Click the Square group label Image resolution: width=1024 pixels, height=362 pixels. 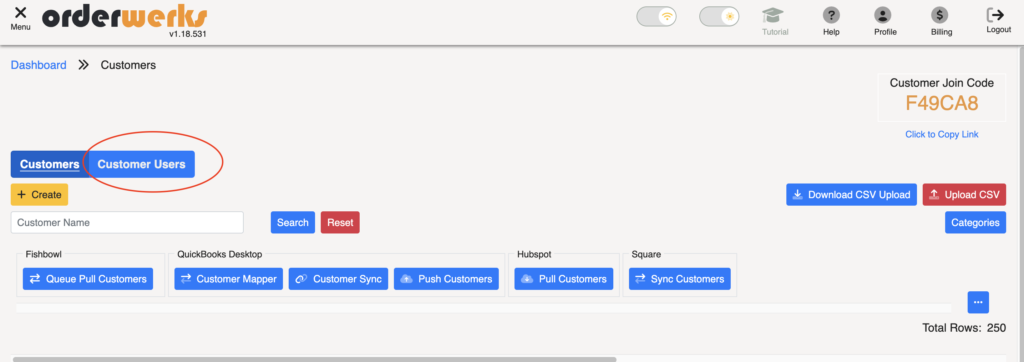pos(646,254)
